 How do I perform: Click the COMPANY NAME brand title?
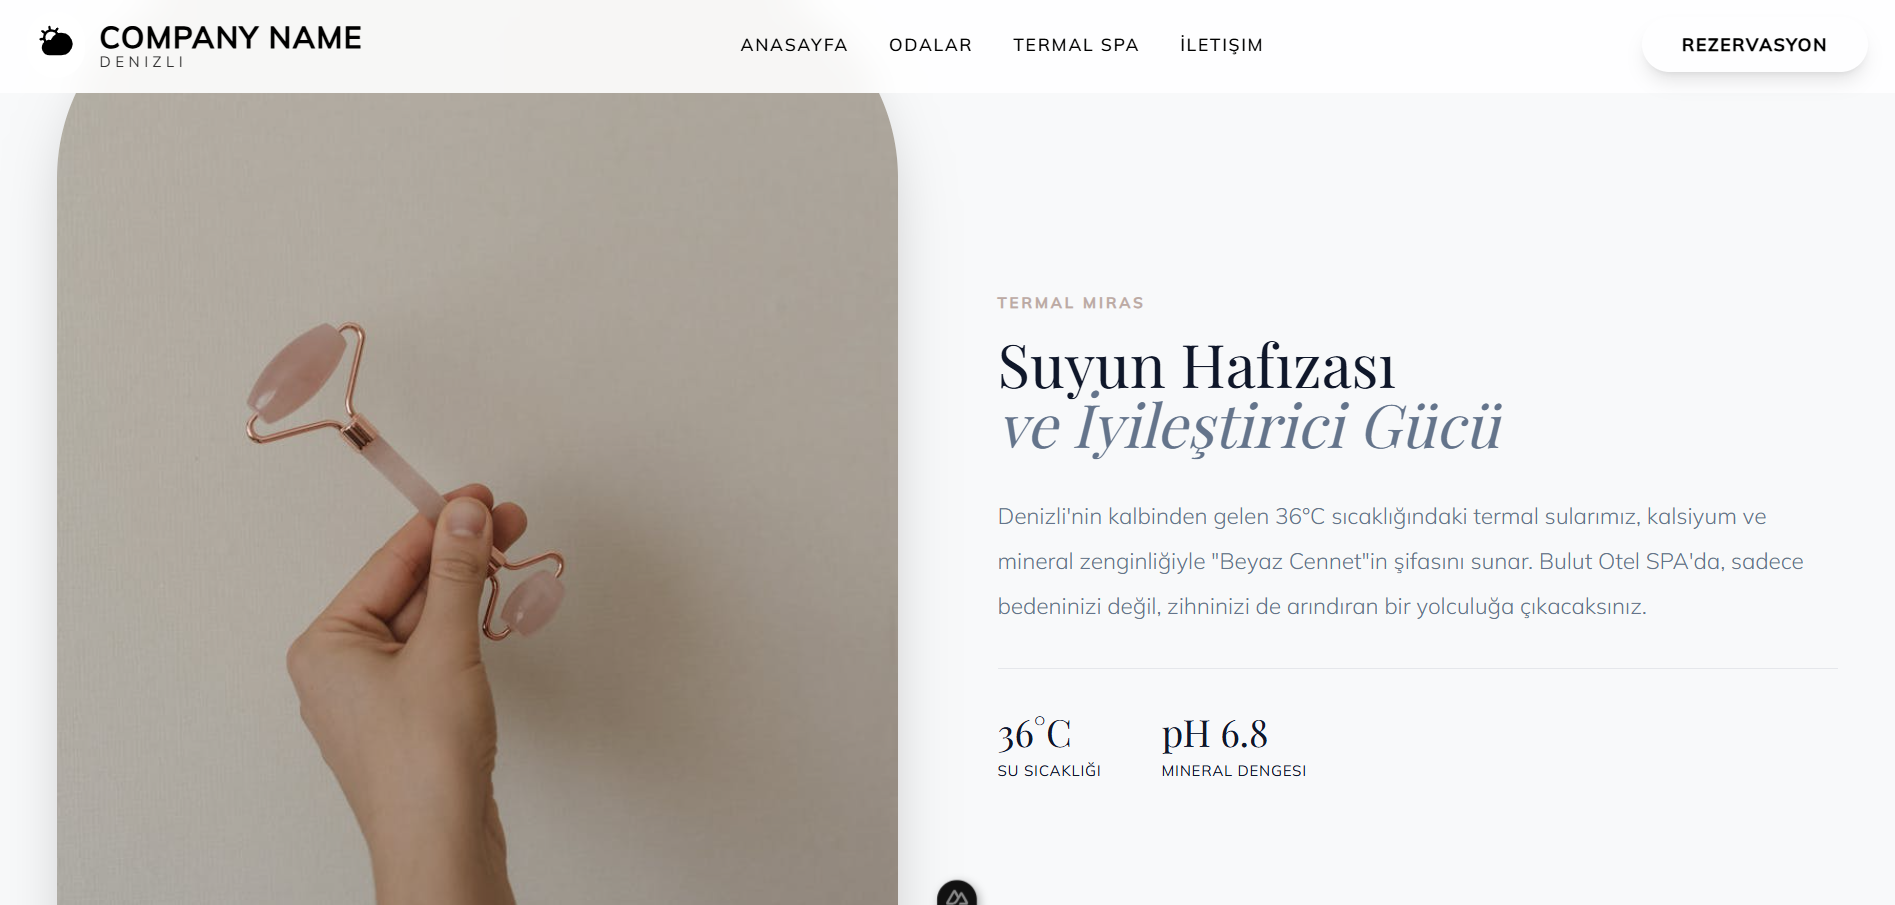coord(231,37)
